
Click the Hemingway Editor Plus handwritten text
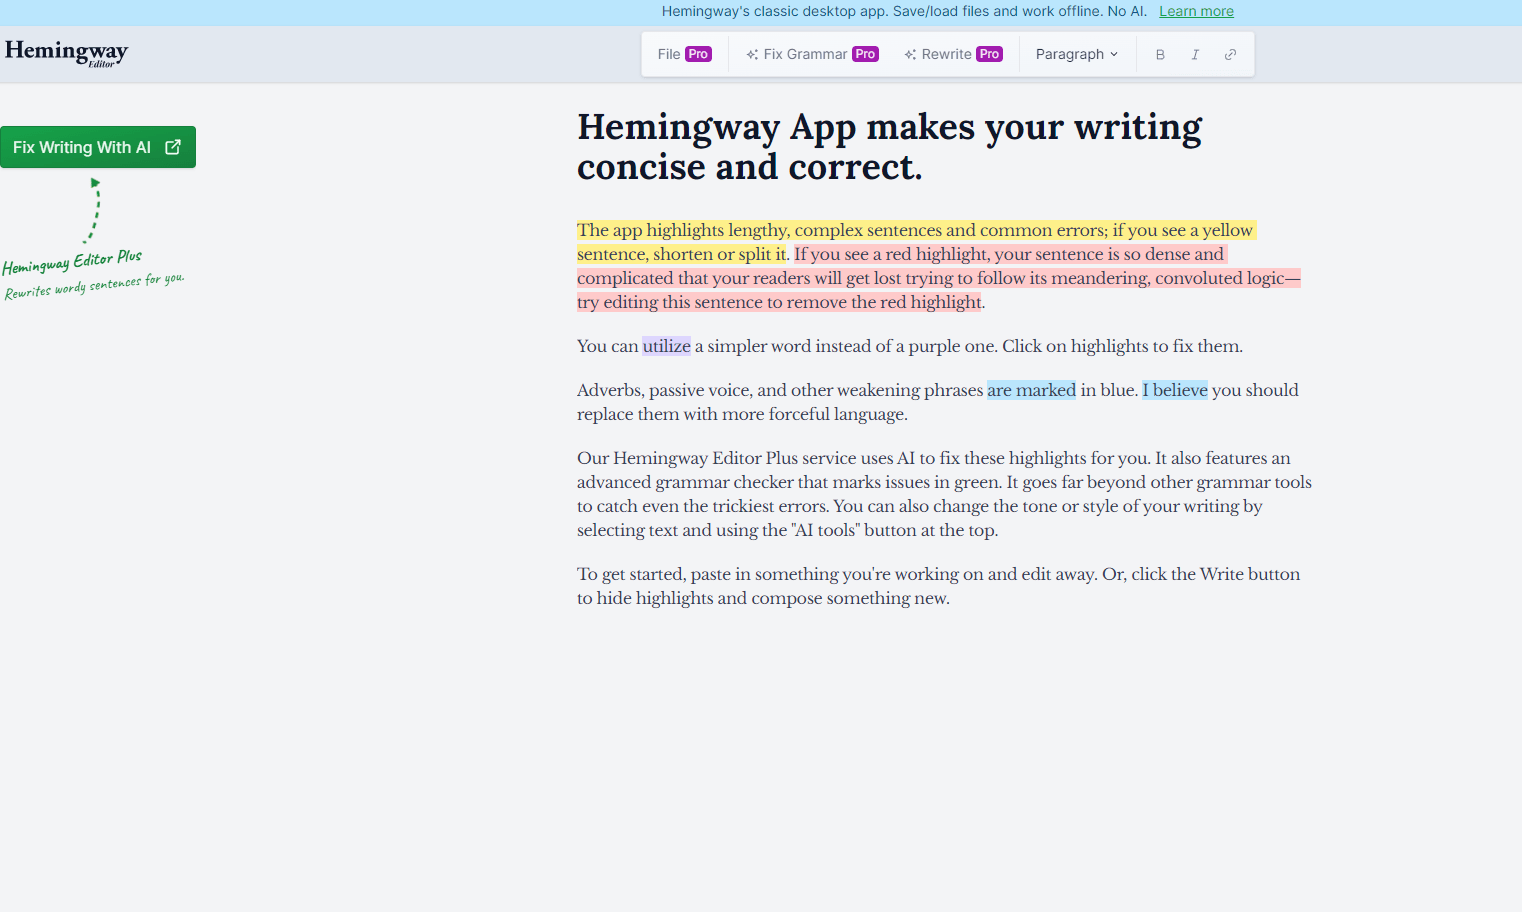[x=72, y=262]
